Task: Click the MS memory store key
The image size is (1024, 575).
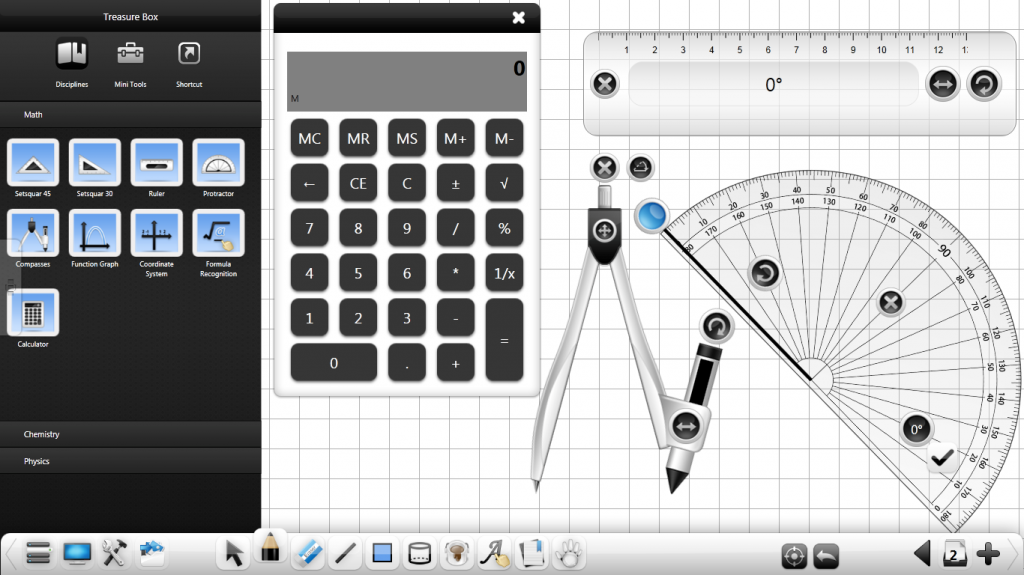Action: [x=407, y=138]
